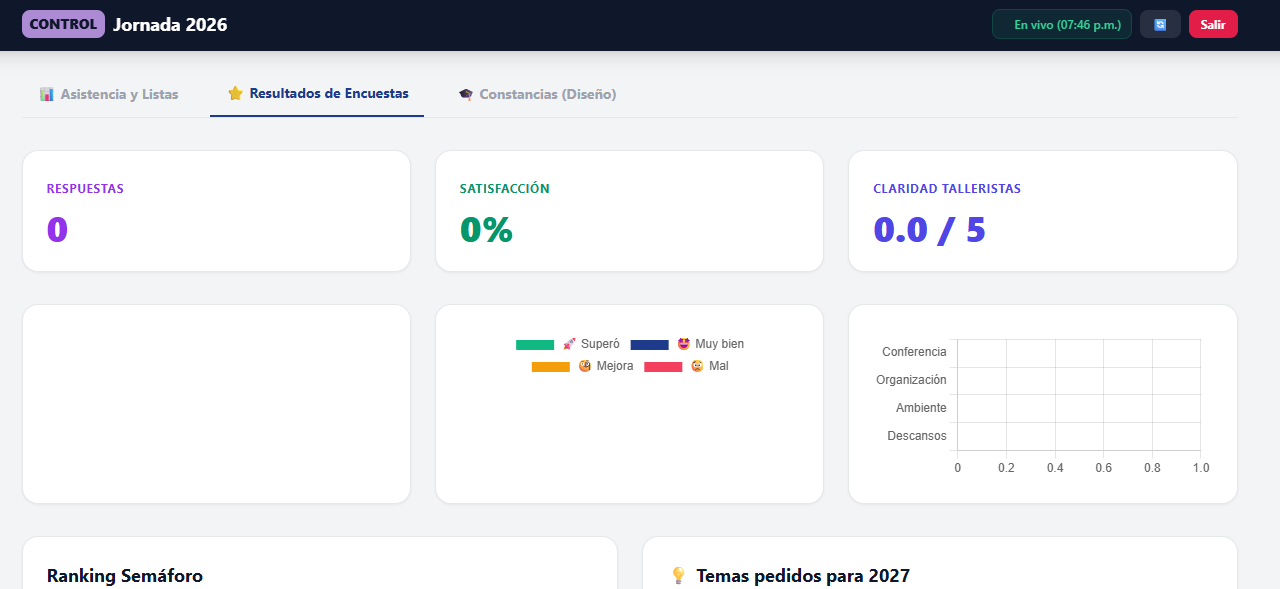1280x589 pixels.
Task: Click the Muy bien legend label
Action: click(x=720, y=344)
